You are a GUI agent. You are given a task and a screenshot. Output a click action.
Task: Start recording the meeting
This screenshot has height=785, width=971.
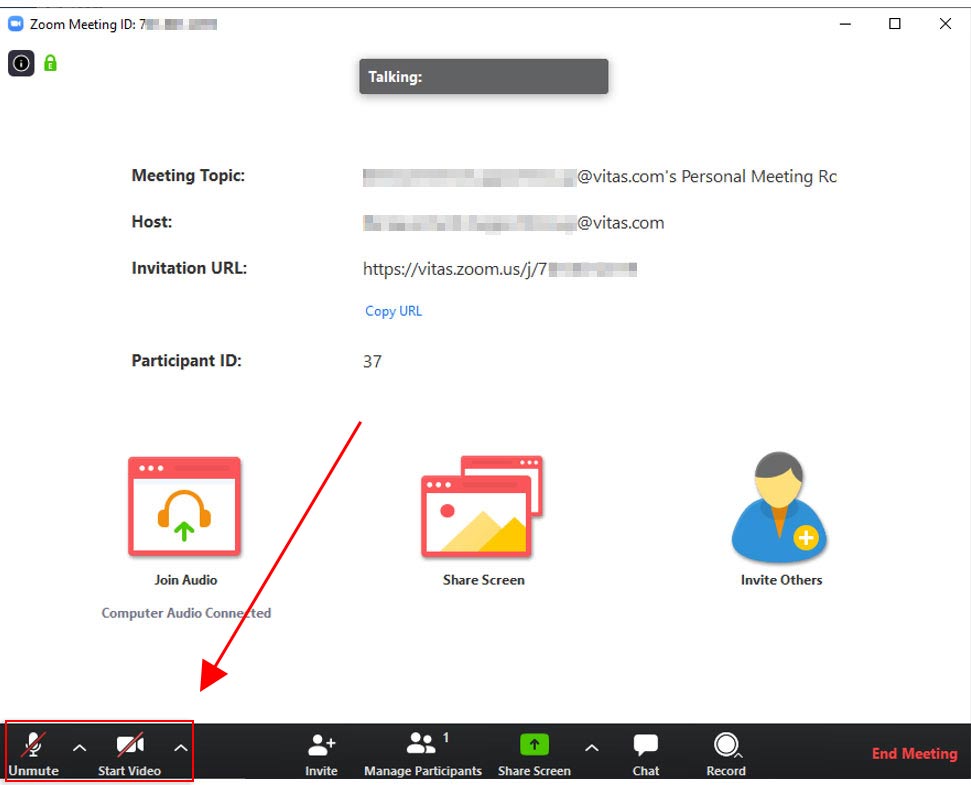(726, 750)
